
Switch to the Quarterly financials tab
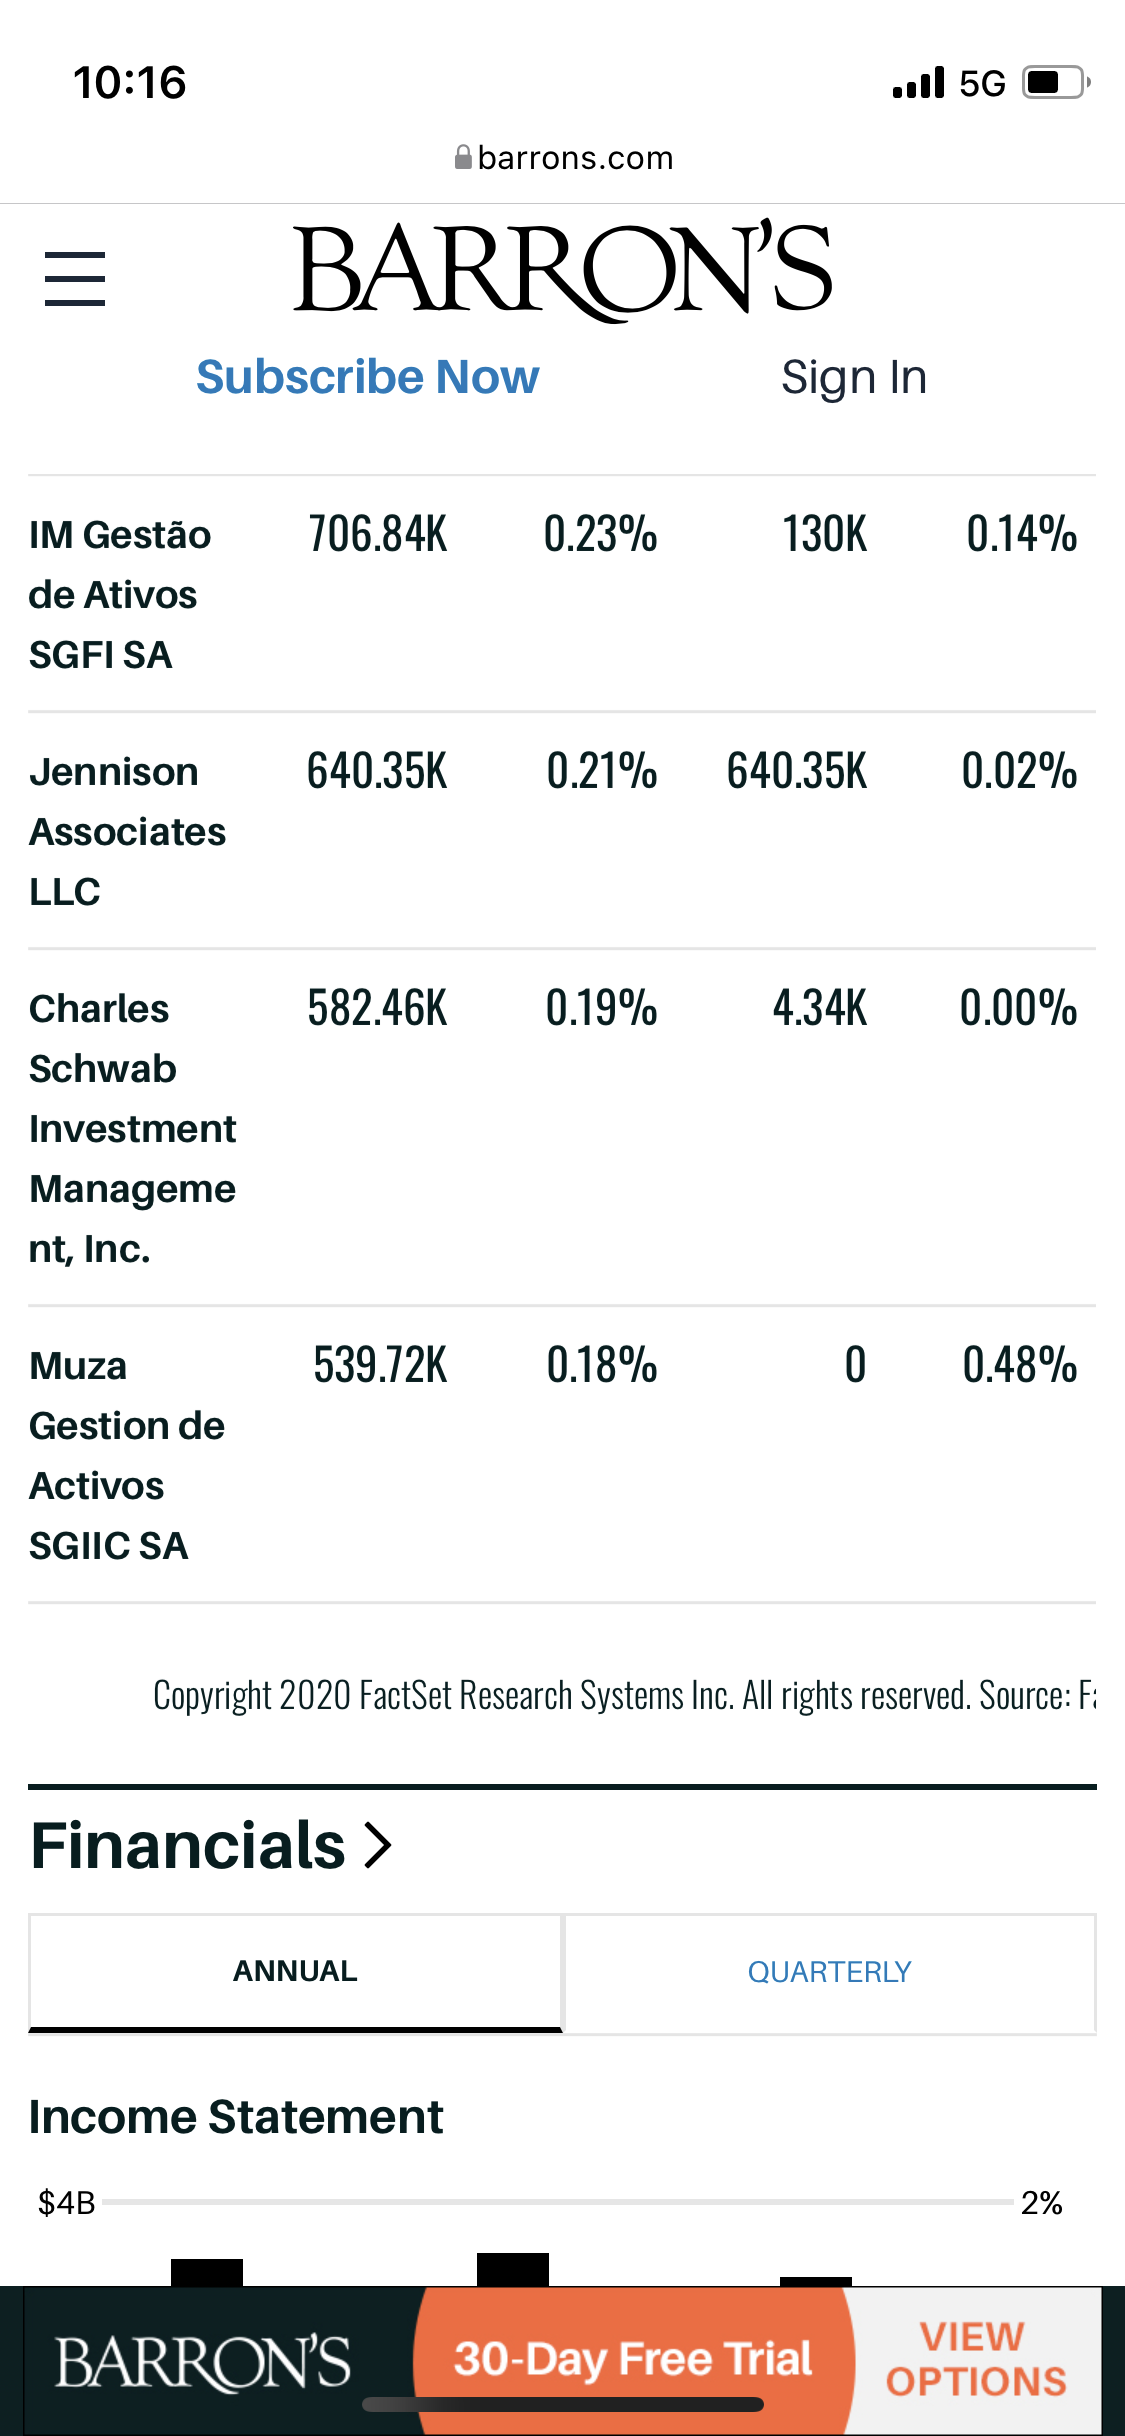click(829, 1972)
